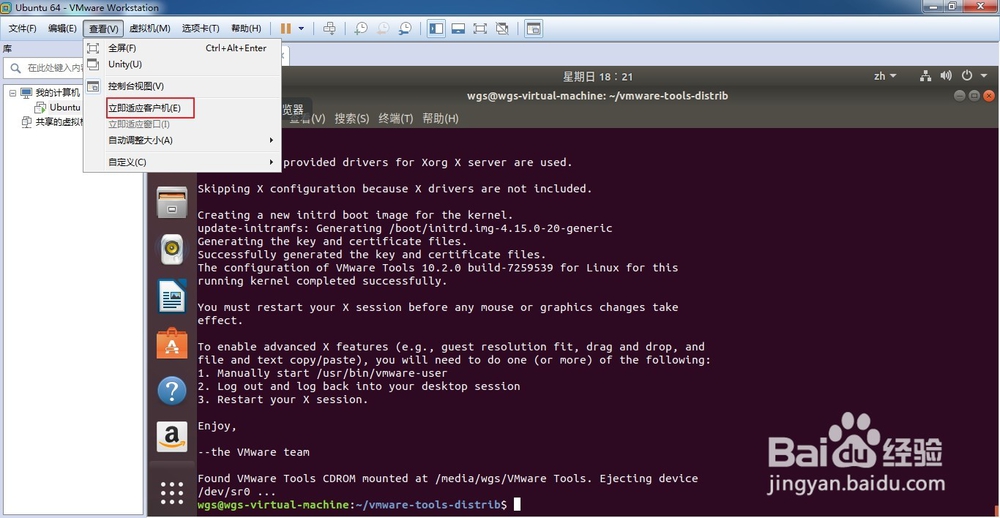Open the dropdown arrow beside the Pause icon
1000x518 pixels.
point(302,29)
